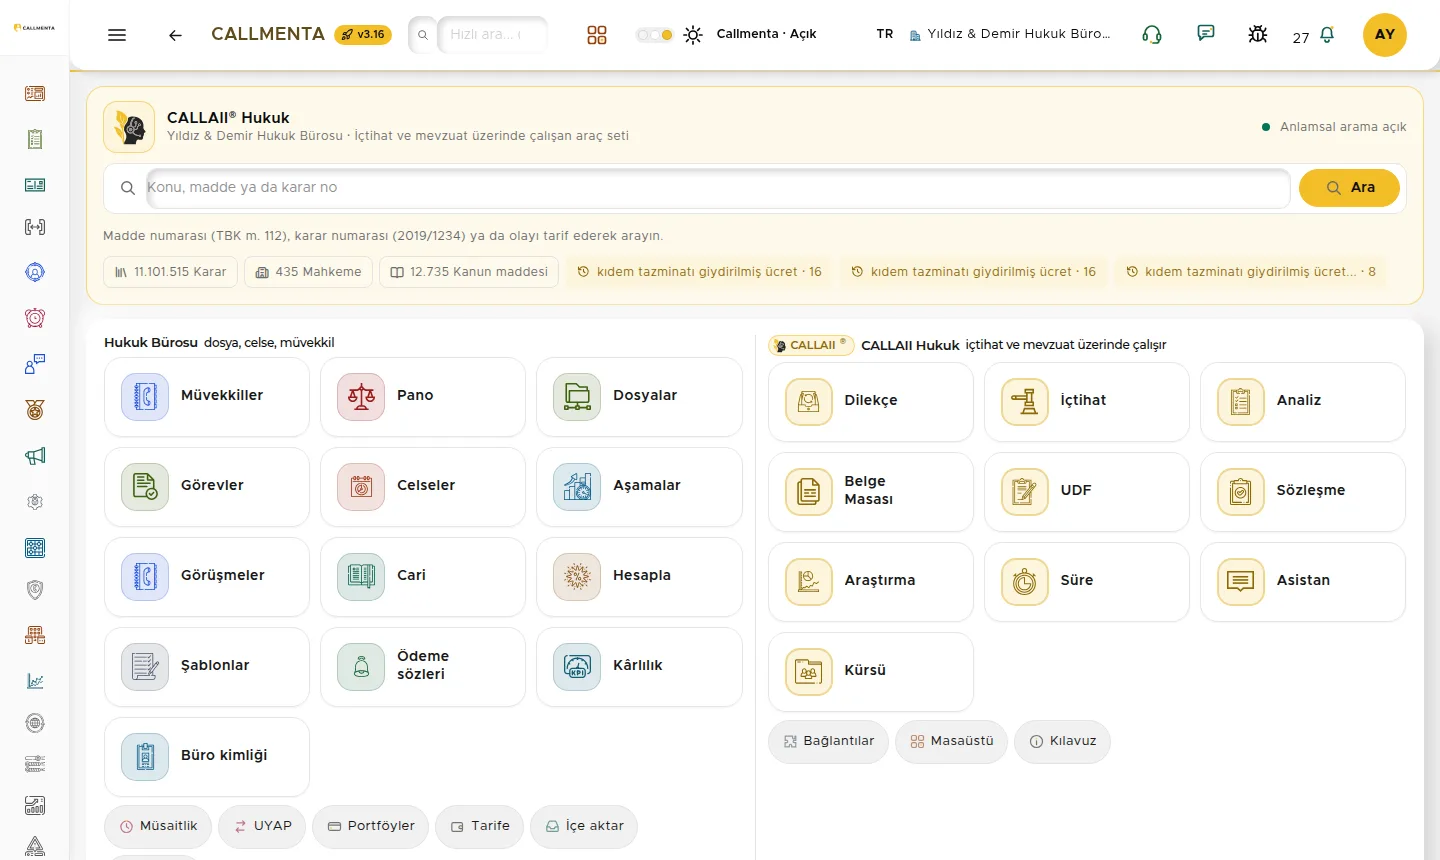
Task: Filter by 435 Mahkeme
Action: 308,272
